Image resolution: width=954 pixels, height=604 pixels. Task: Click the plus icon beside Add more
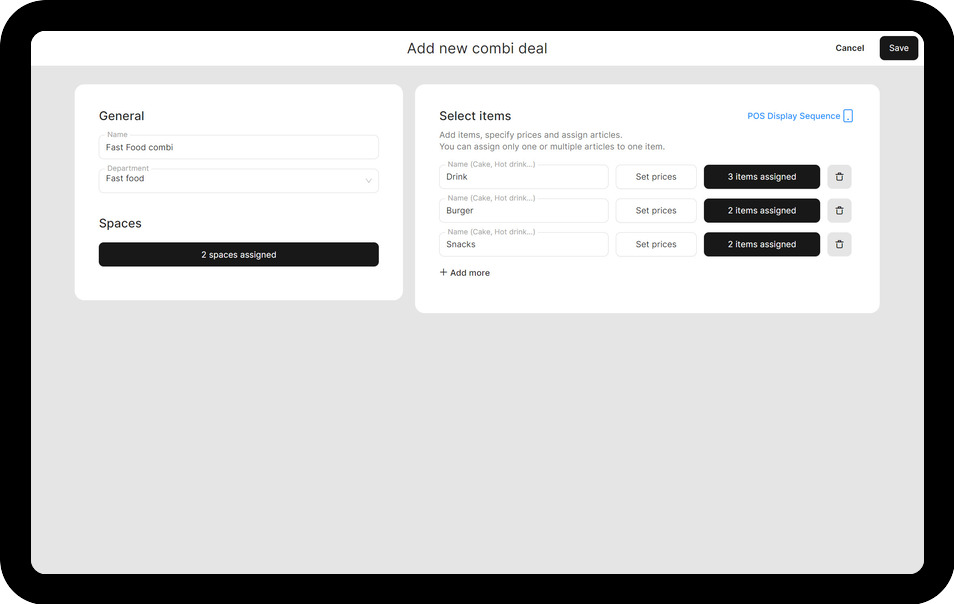(x=443, y=272)
